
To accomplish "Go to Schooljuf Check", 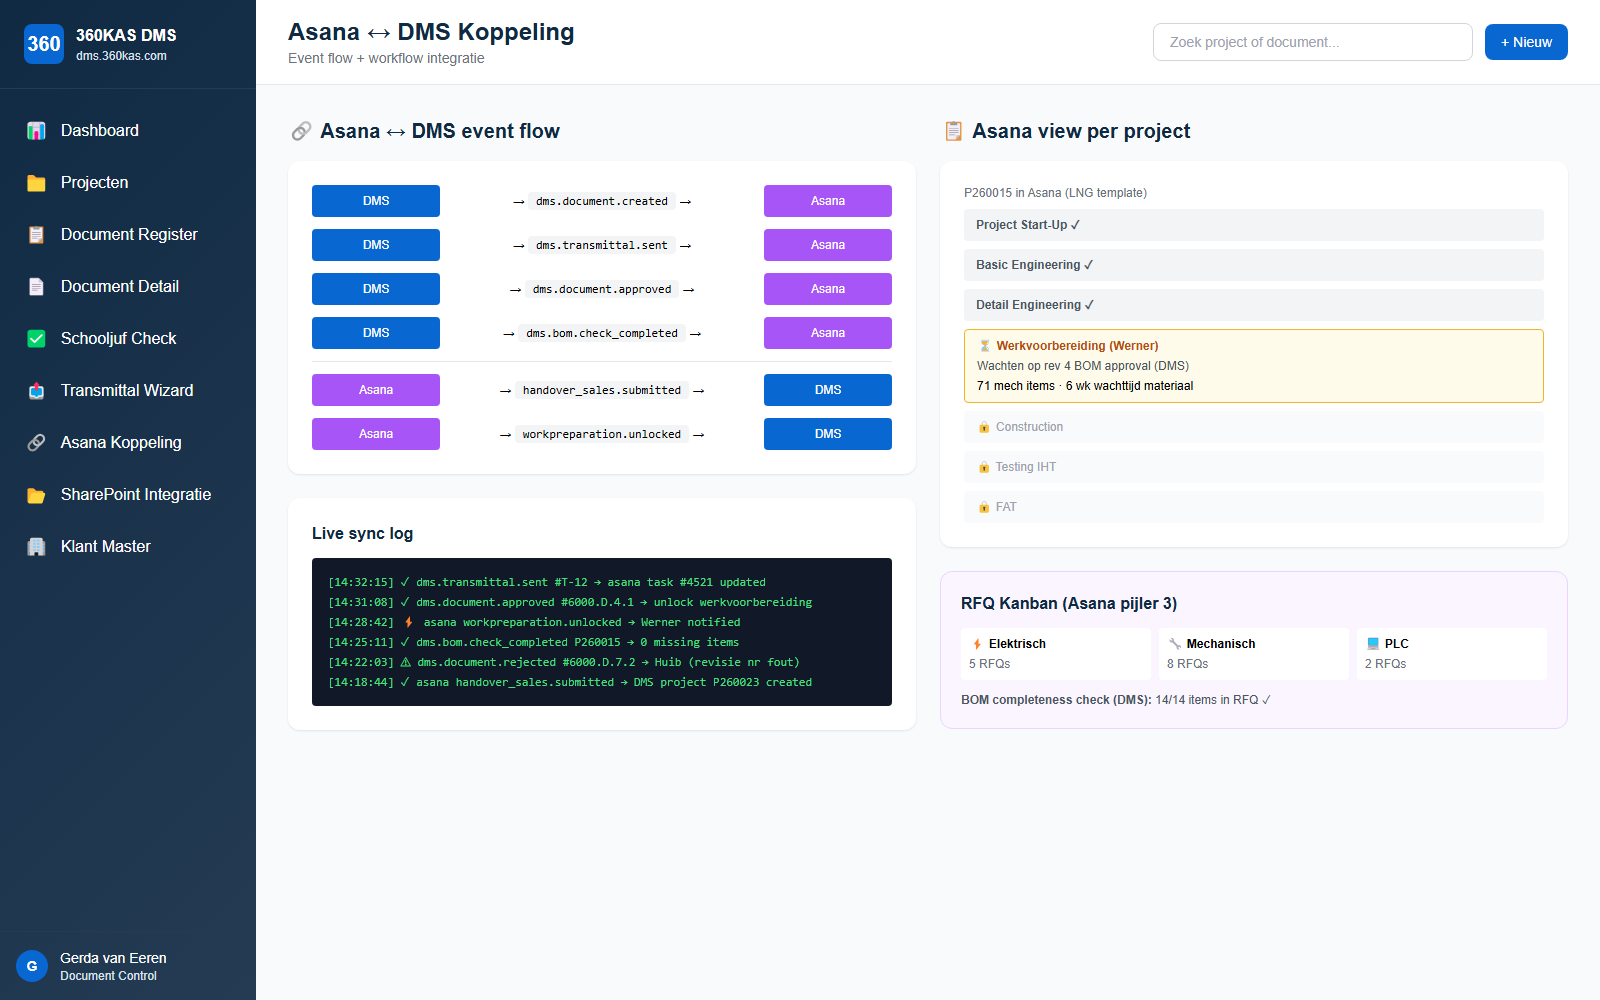I will click(x=128, y=339).
